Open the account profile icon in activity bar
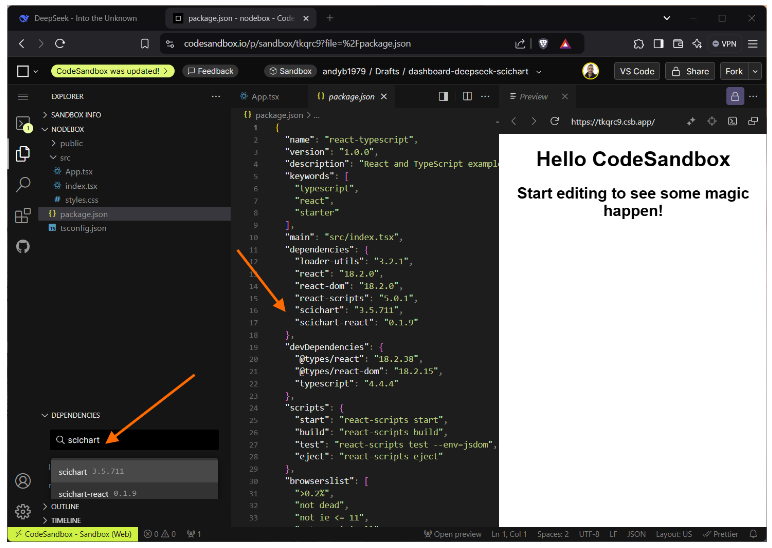The height and width of the screenshot is (548, 772). [x=23, y=481]
